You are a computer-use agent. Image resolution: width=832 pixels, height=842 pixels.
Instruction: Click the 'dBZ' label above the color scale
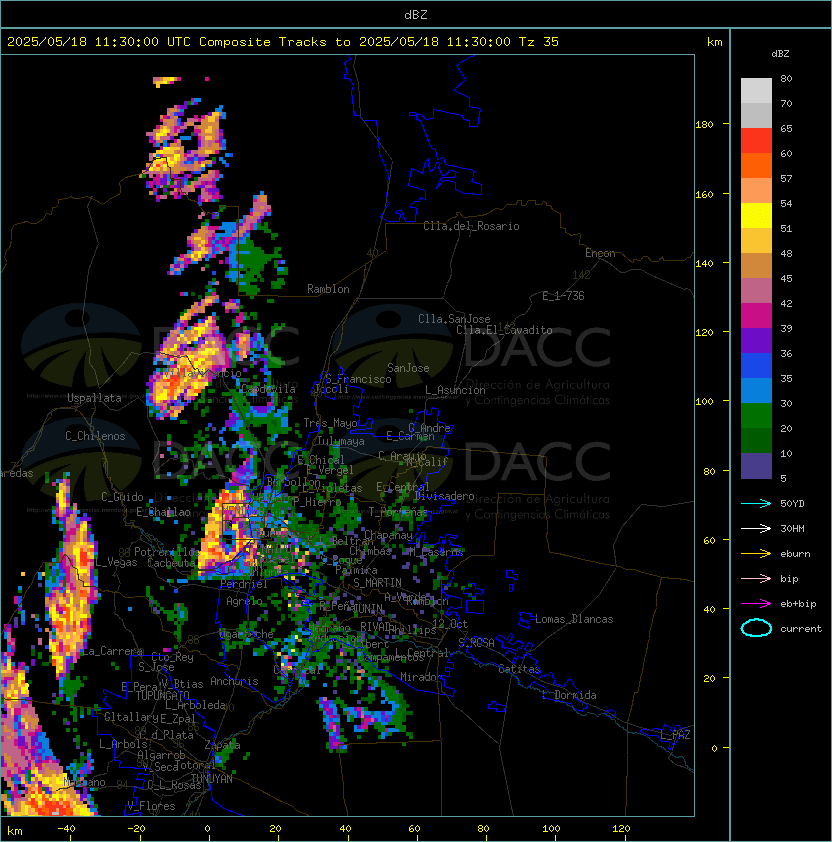click(780, 54)
